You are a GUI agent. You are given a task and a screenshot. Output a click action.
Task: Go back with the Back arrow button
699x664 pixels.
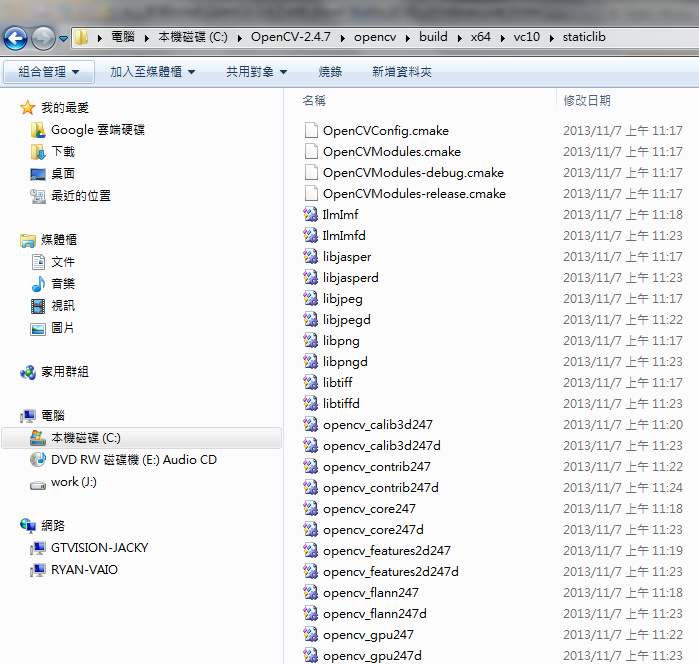(x=16, y=38)
